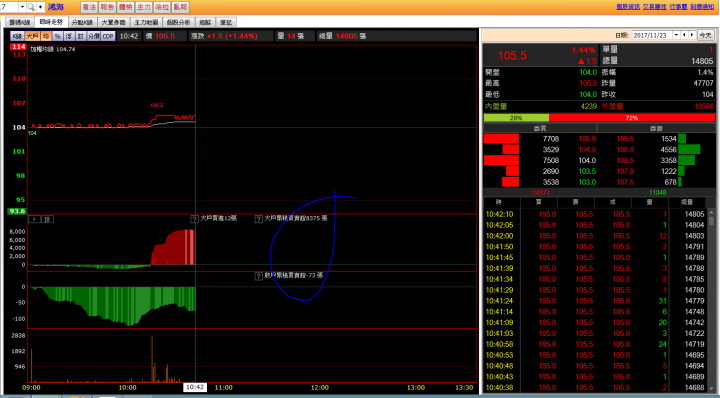Click the ask row 678 at 107.5
The height and width of the screenshot is (398, 720).
[656, 182]
